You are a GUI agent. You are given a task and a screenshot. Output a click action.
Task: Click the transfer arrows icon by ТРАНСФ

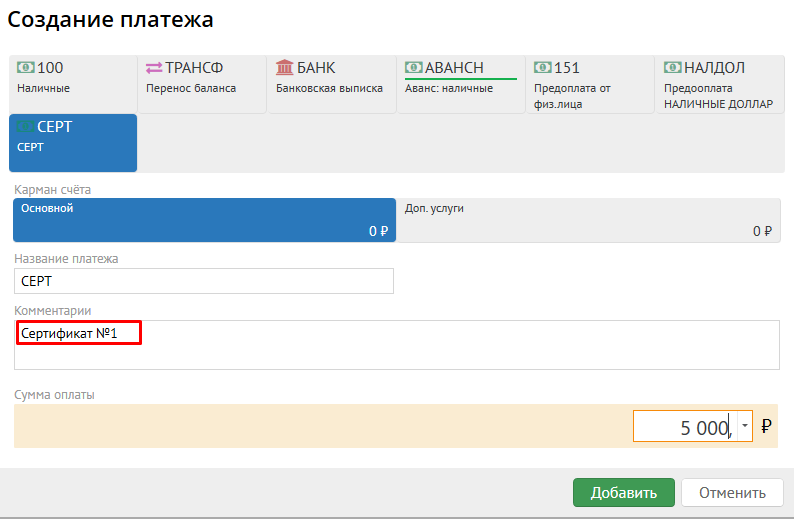point(154,67)
